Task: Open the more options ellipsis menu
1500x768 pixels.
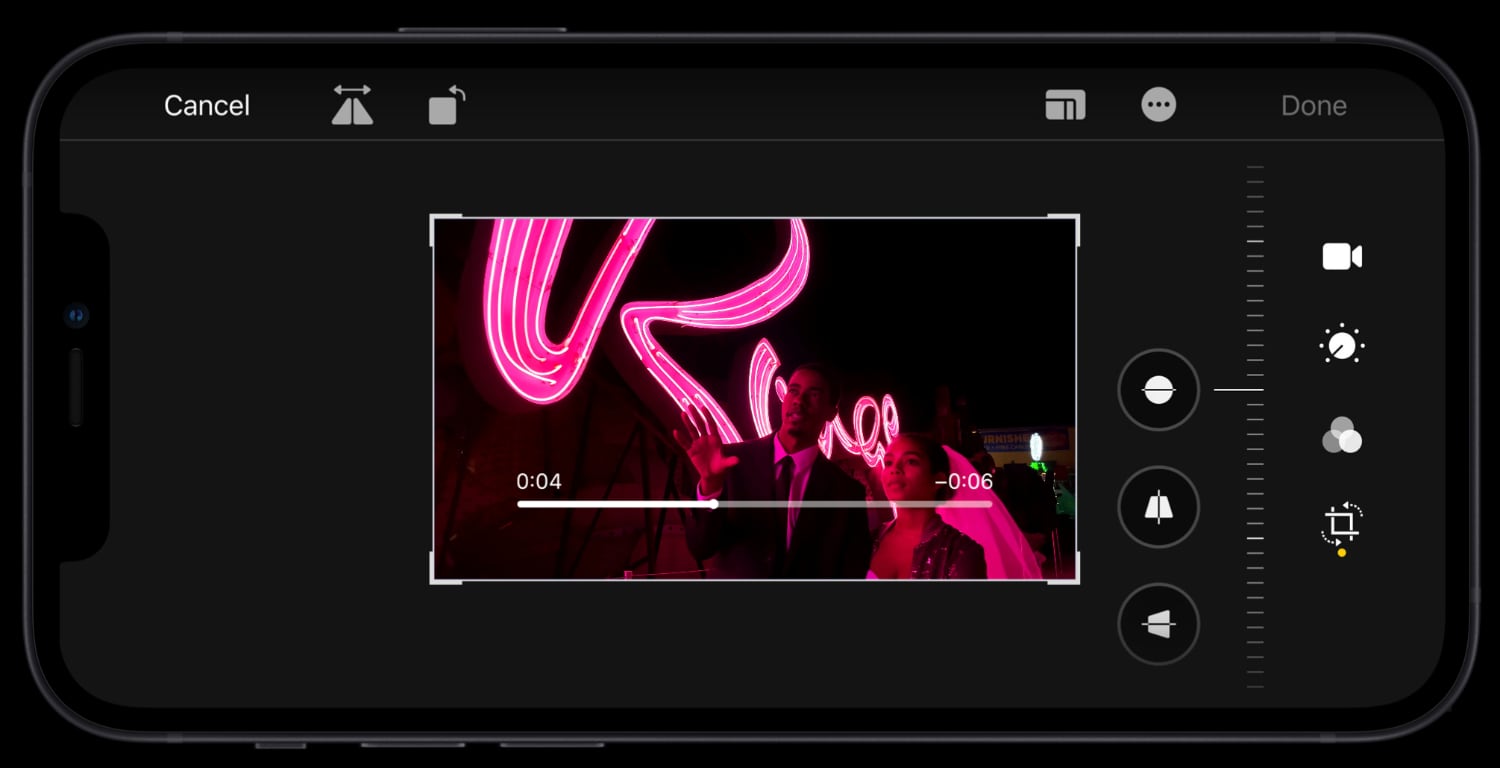Action: click(1158, 105)
